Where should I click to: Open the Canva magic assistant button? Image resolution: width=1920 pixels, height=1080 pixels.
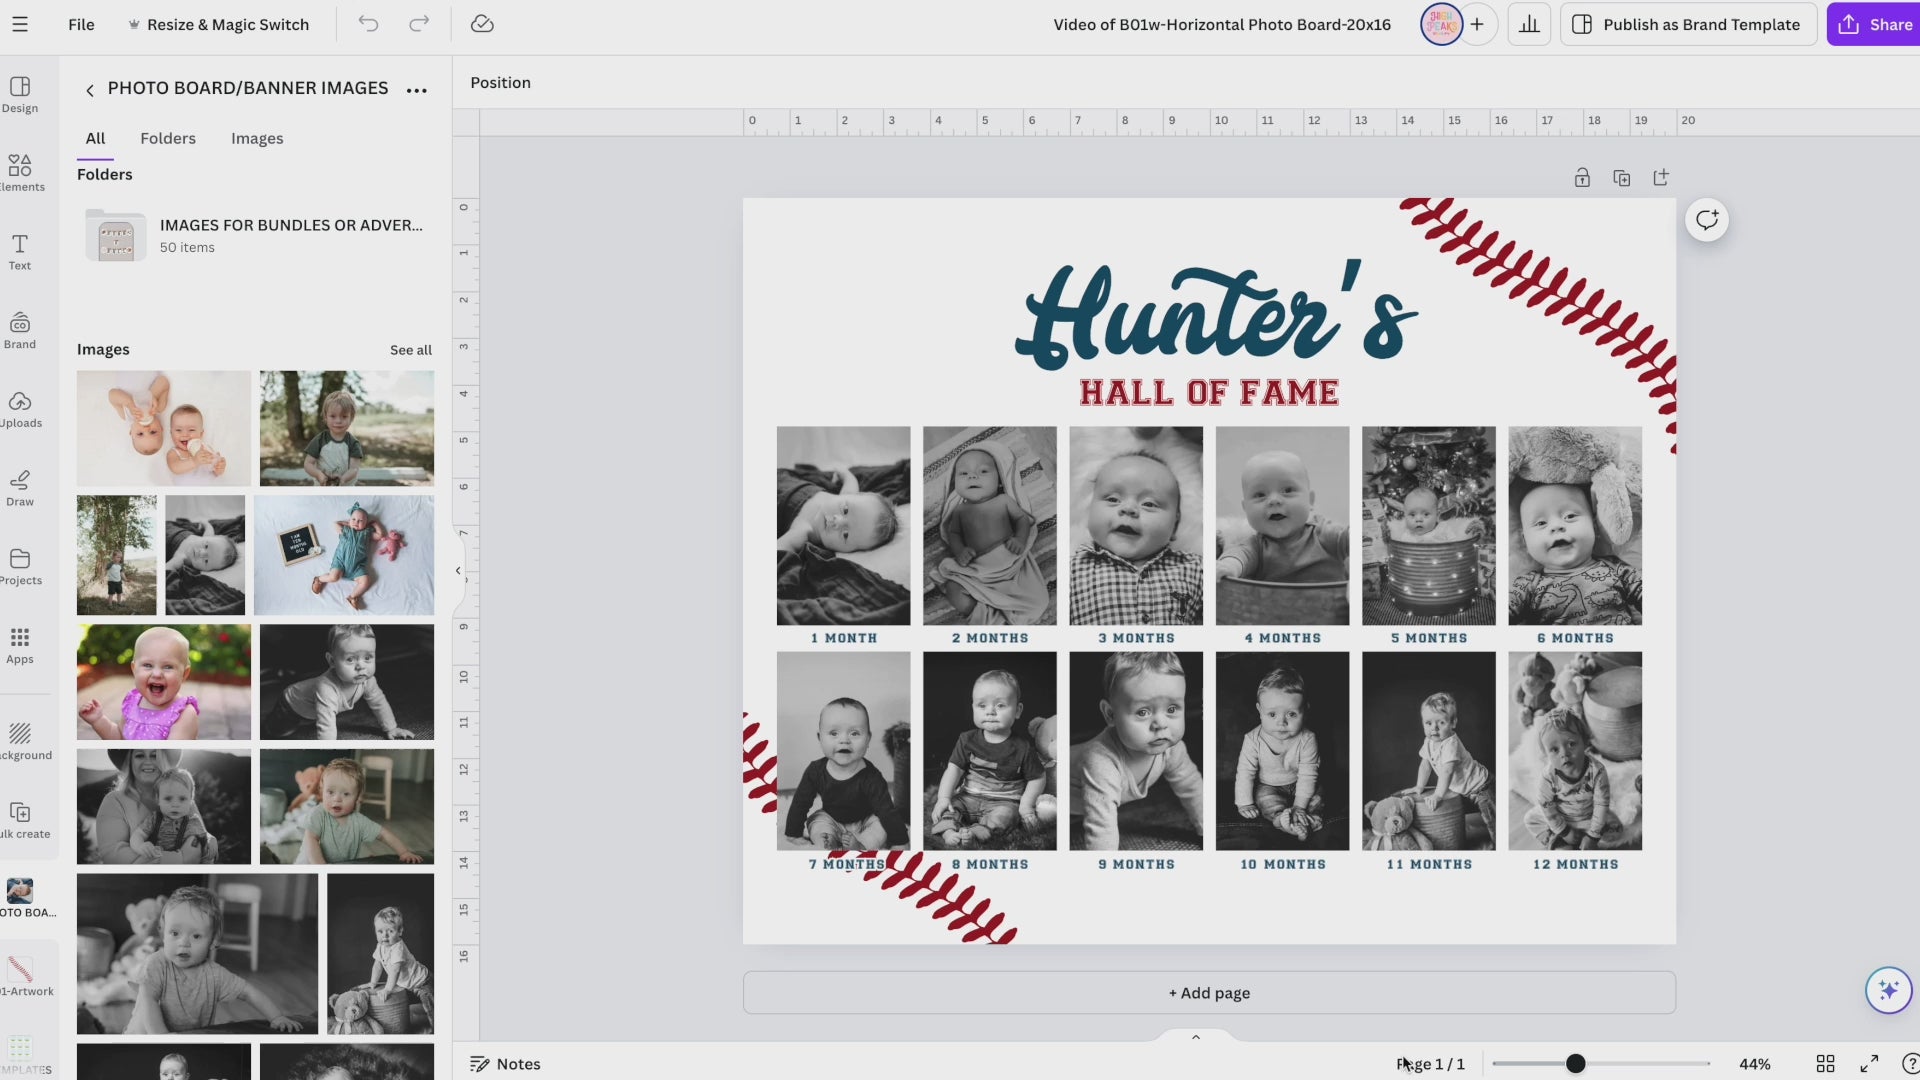(1888, 990)
